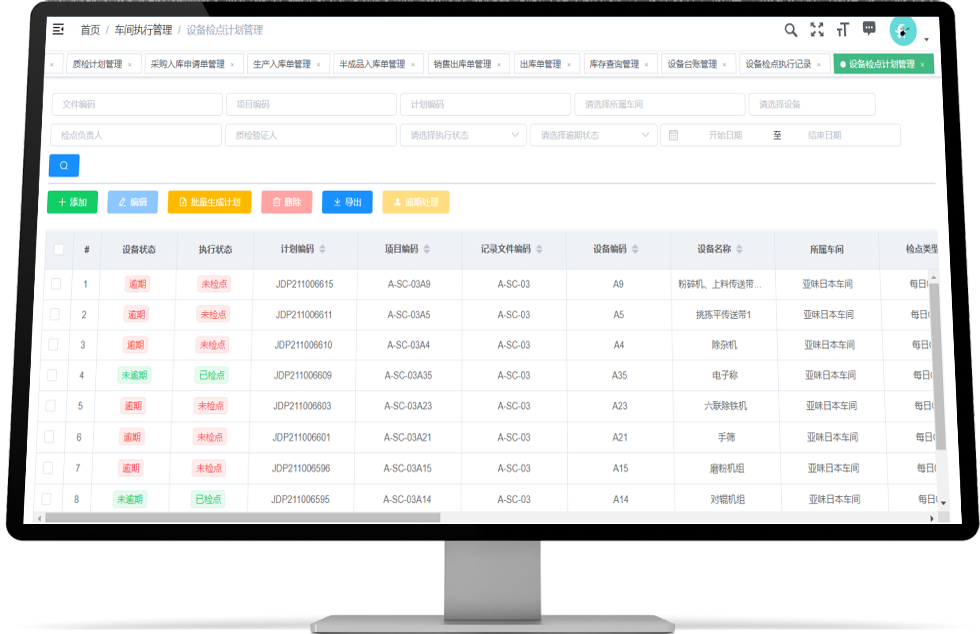Select the checkbox for row 4

[57, 375]
